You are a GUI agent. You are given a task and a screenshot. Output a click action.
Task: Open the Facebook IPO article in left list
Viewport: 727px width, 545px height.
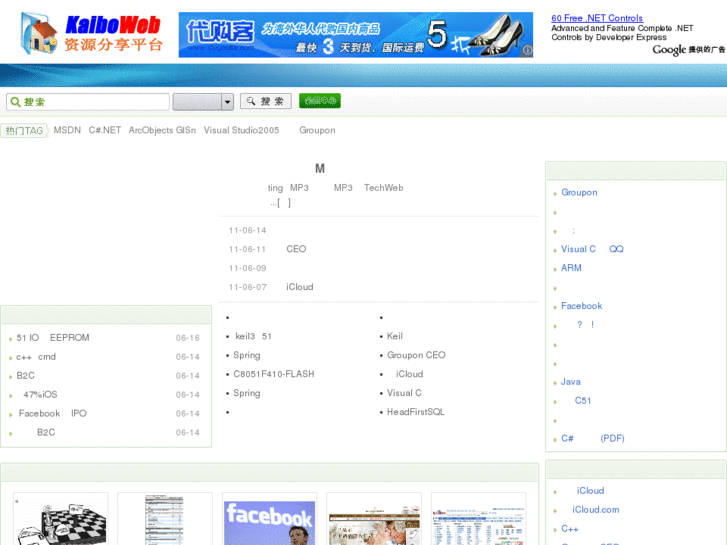click(x=52, y=413)
